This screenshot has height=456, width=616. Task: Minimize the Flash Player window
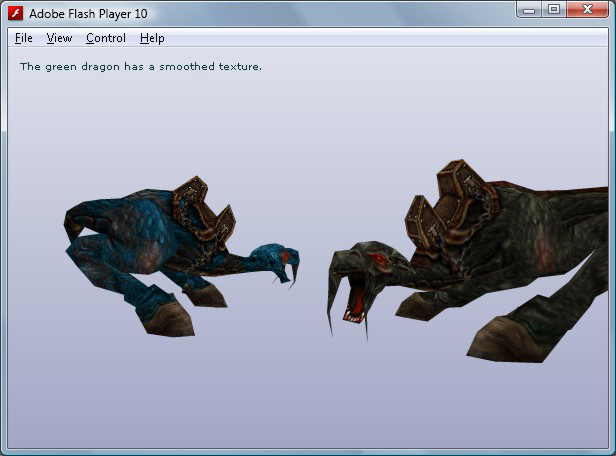(x=529, y=10)
